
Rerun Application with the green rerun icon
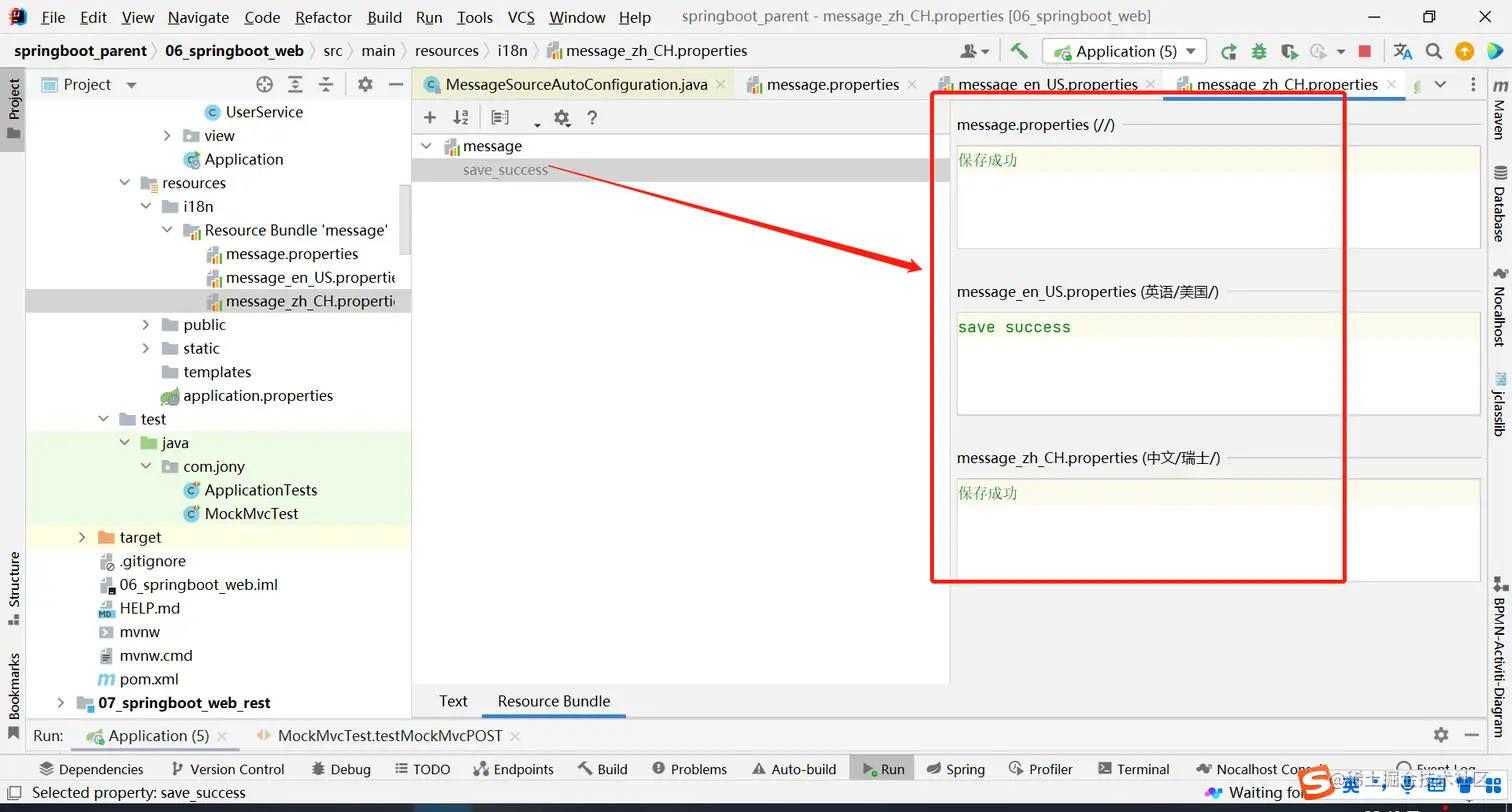[x=1229, y=51]
